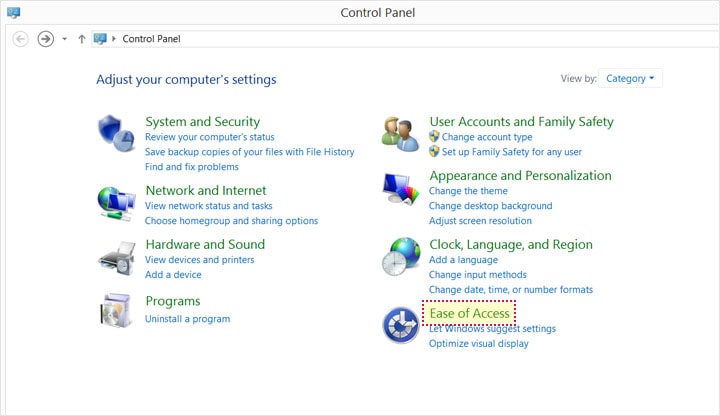The height and width of the screenshot is (416, 720).
Task: Click the Network and Internet globe icon
Action: tap(114, 201)
